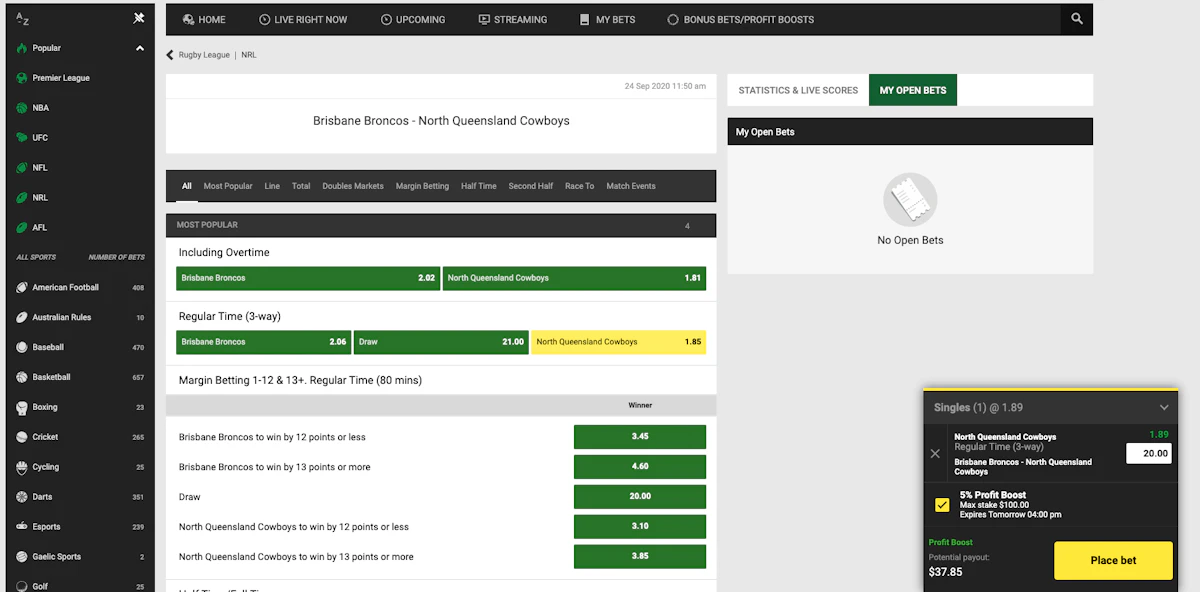Open the Margin Betting market tab
Screen dimensions: 1200x592
422,186
